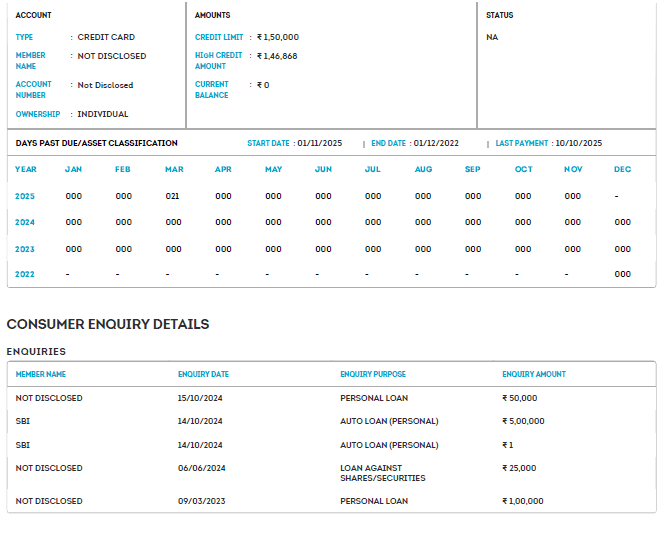Click the Enquiry Amount column header
Image resolution: width=665 pixels, height=550 pixels.
(534, 374)
